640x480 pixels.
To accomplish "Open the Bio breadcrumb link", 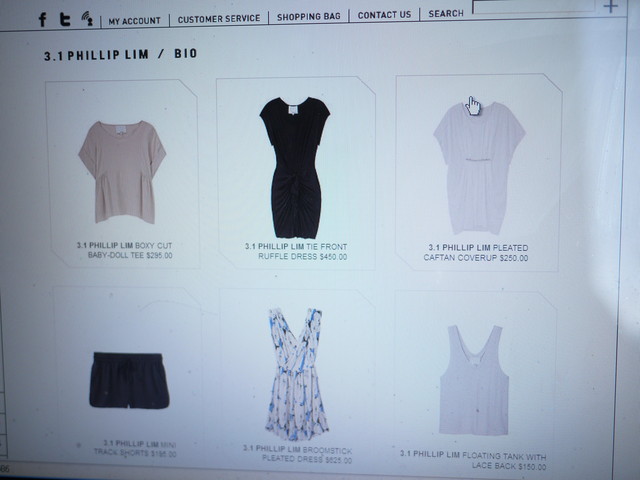I will click(x=186, y=53).
